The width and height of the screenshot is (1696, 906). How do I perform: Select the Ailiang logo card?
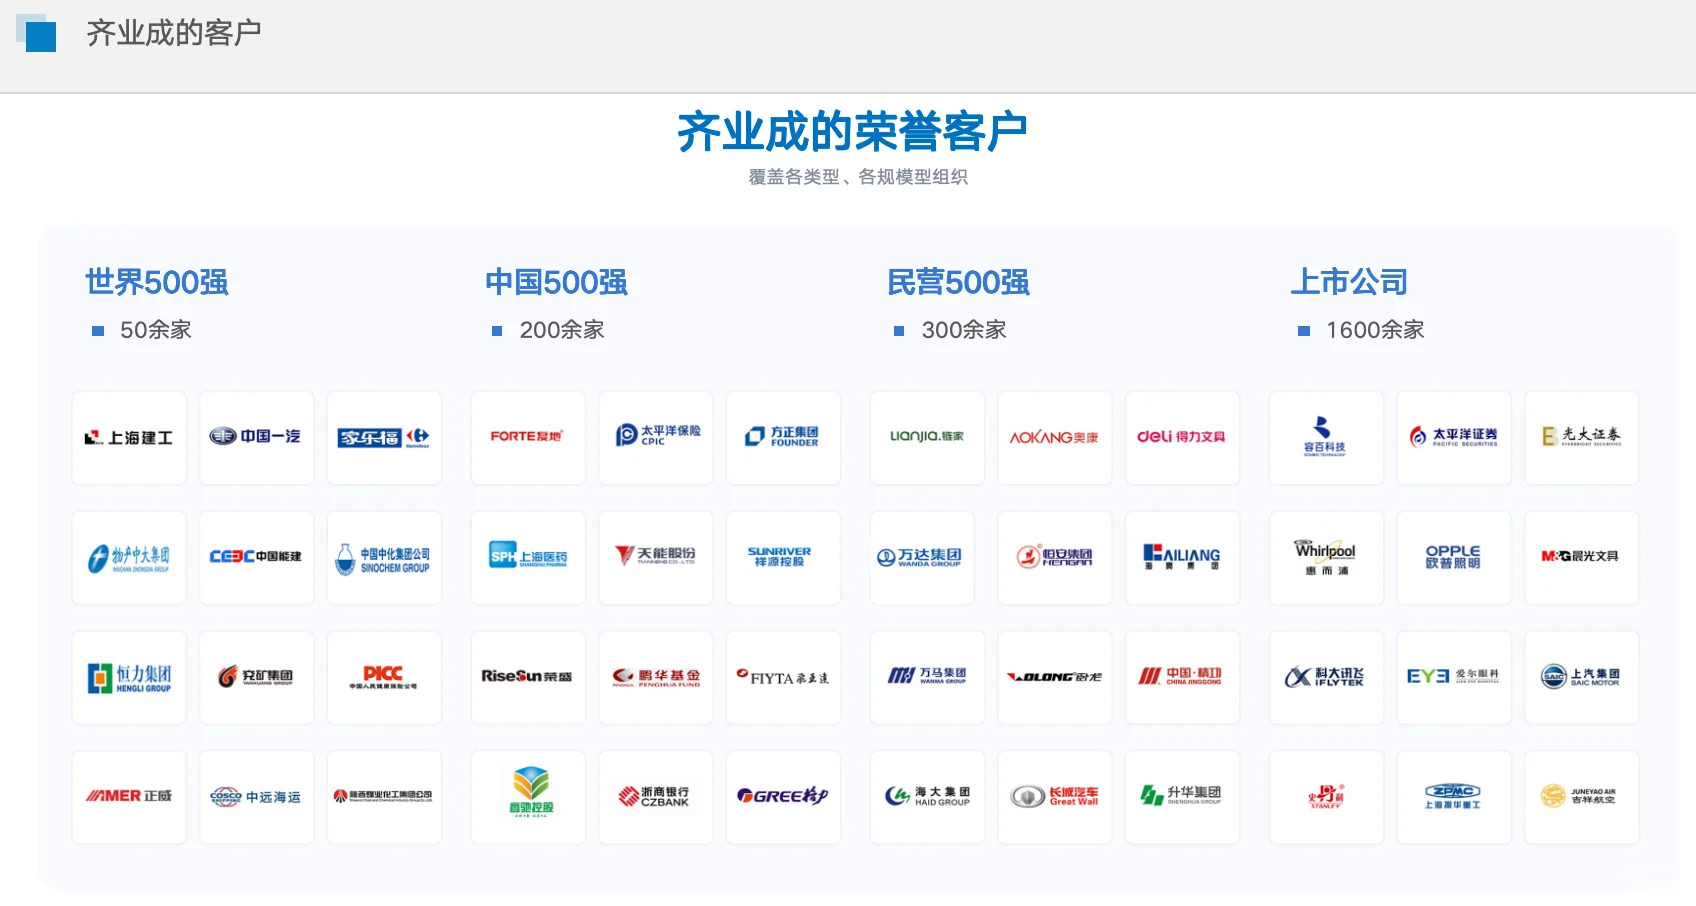coord(1182,558)
